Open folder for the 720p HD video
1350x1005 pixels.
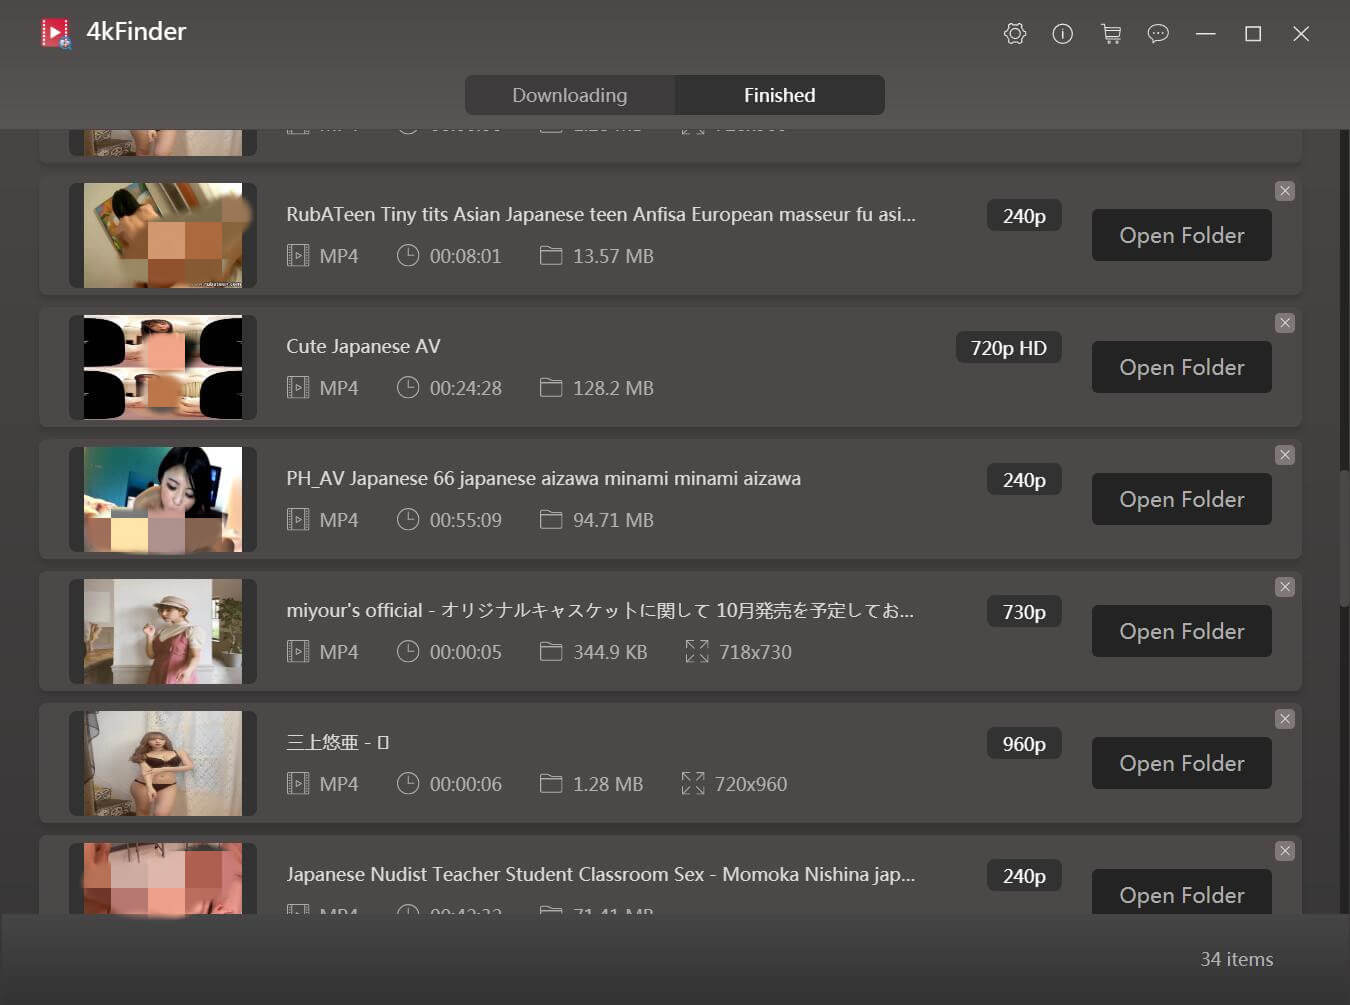[1181, 367]
